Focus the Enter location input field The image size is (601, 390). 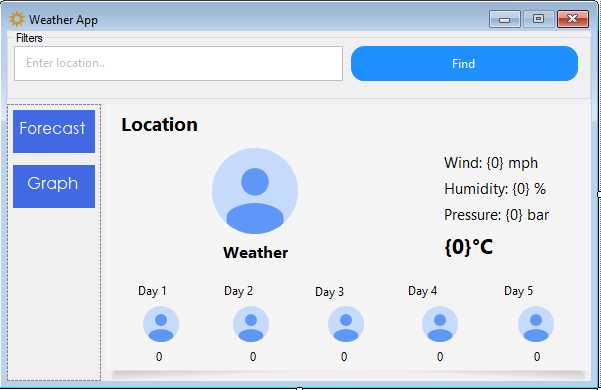coord(178,64)
